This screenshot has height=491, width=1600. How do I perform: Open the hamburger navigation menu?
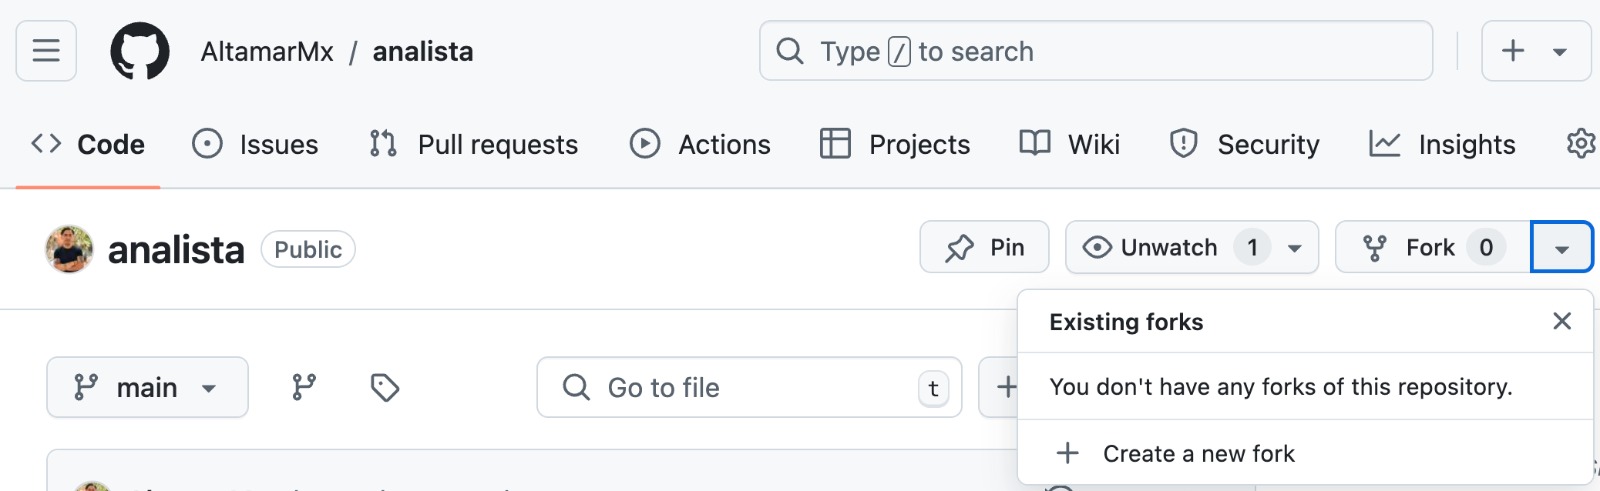(46, 51)
